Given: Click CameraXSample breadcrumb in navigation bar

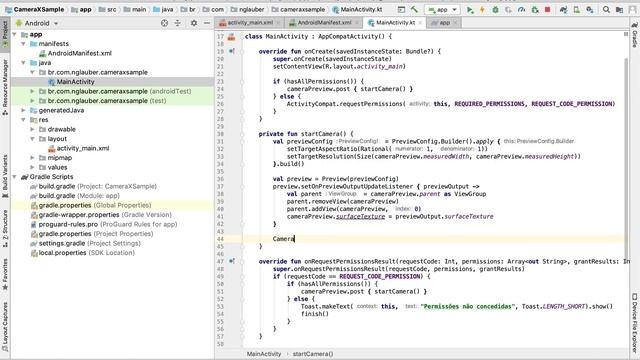Looking at the screenshot, I should (34, 9).
